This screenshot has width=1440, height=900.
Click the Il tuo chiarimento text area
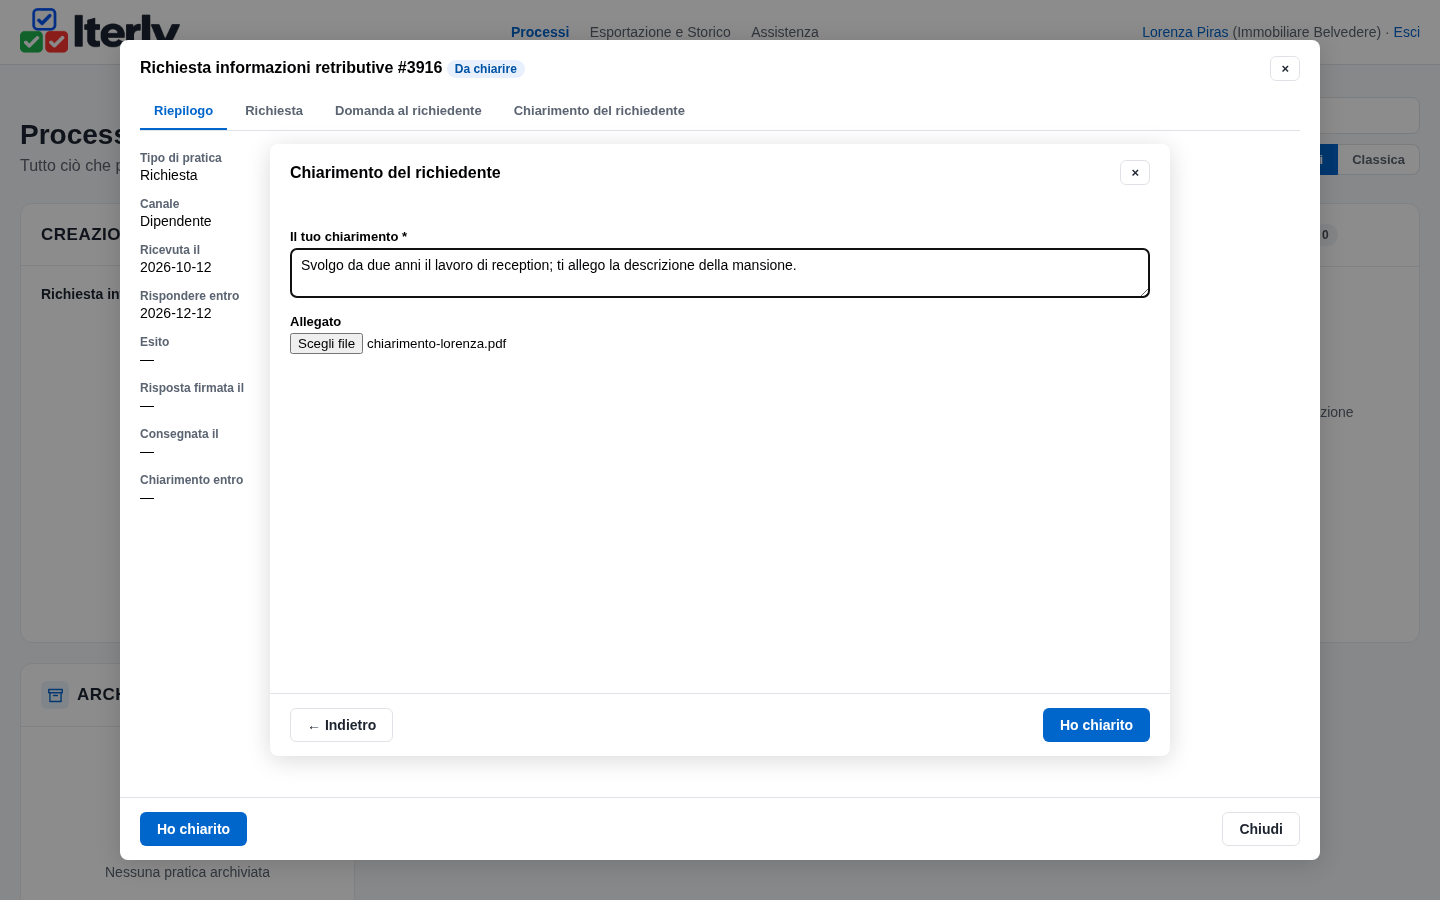[x=720, y=273]
